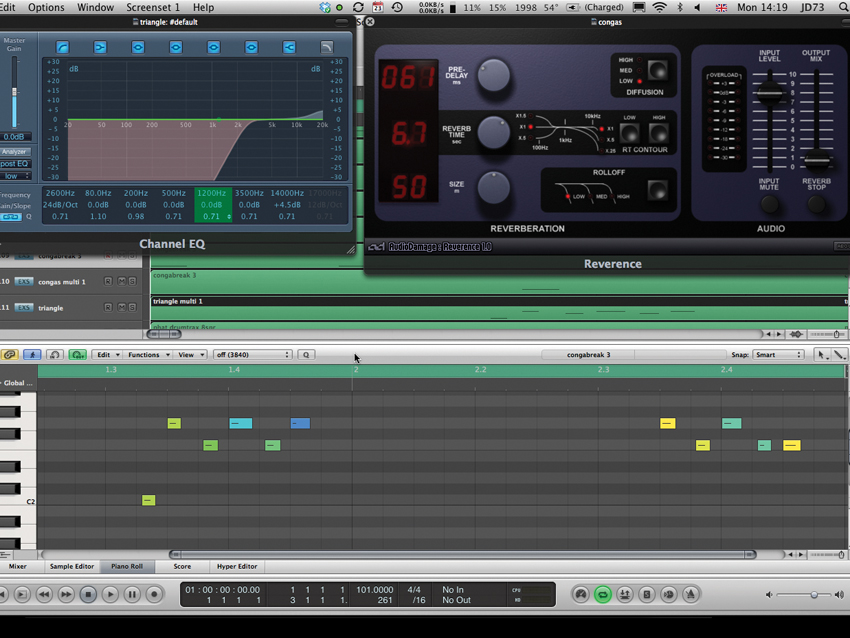Open the quantize off (3840) dropdown
The width and height of the screenshot is (850, 638).
pyautogui.click(x=253, y=355)
